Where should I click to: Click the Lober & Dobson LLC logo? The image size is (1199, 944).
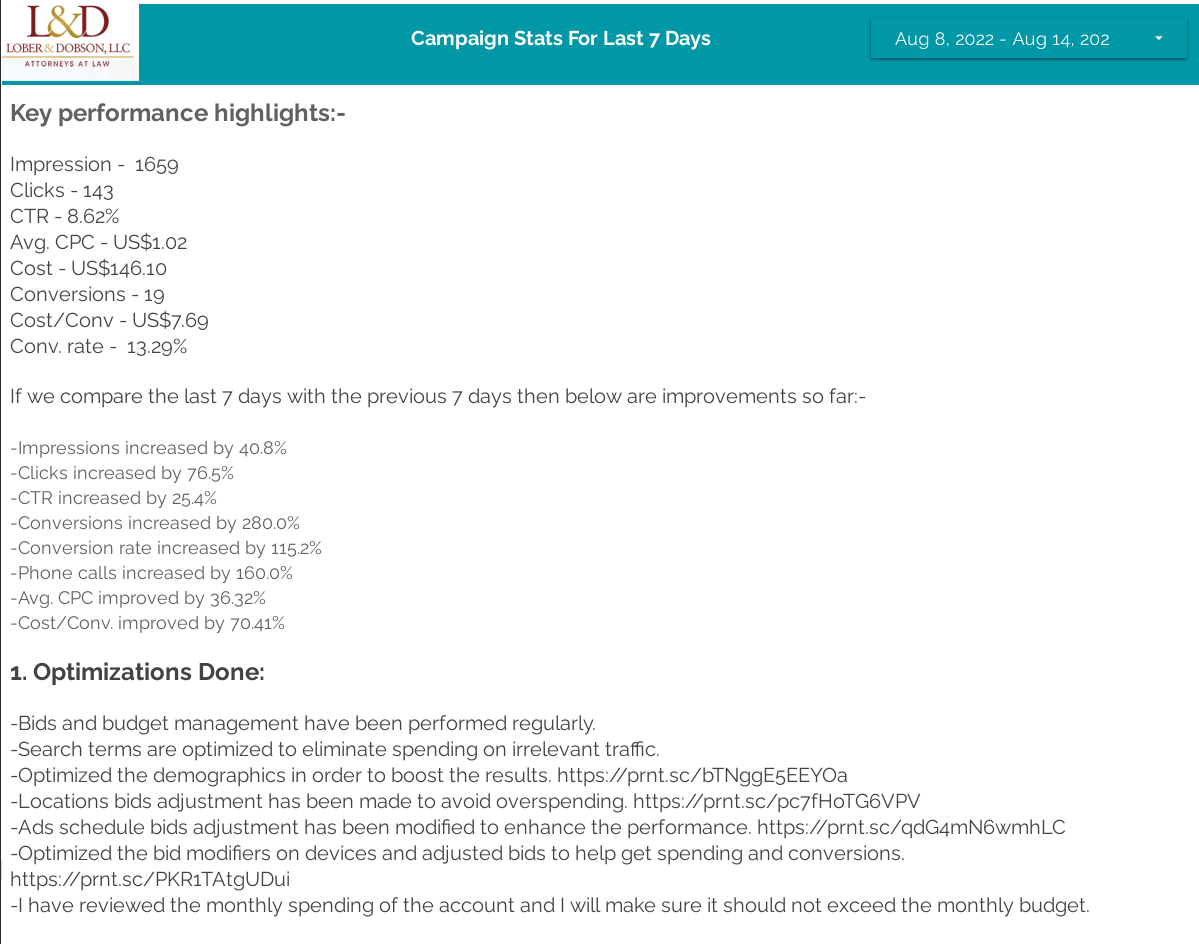tap(70, 41)
